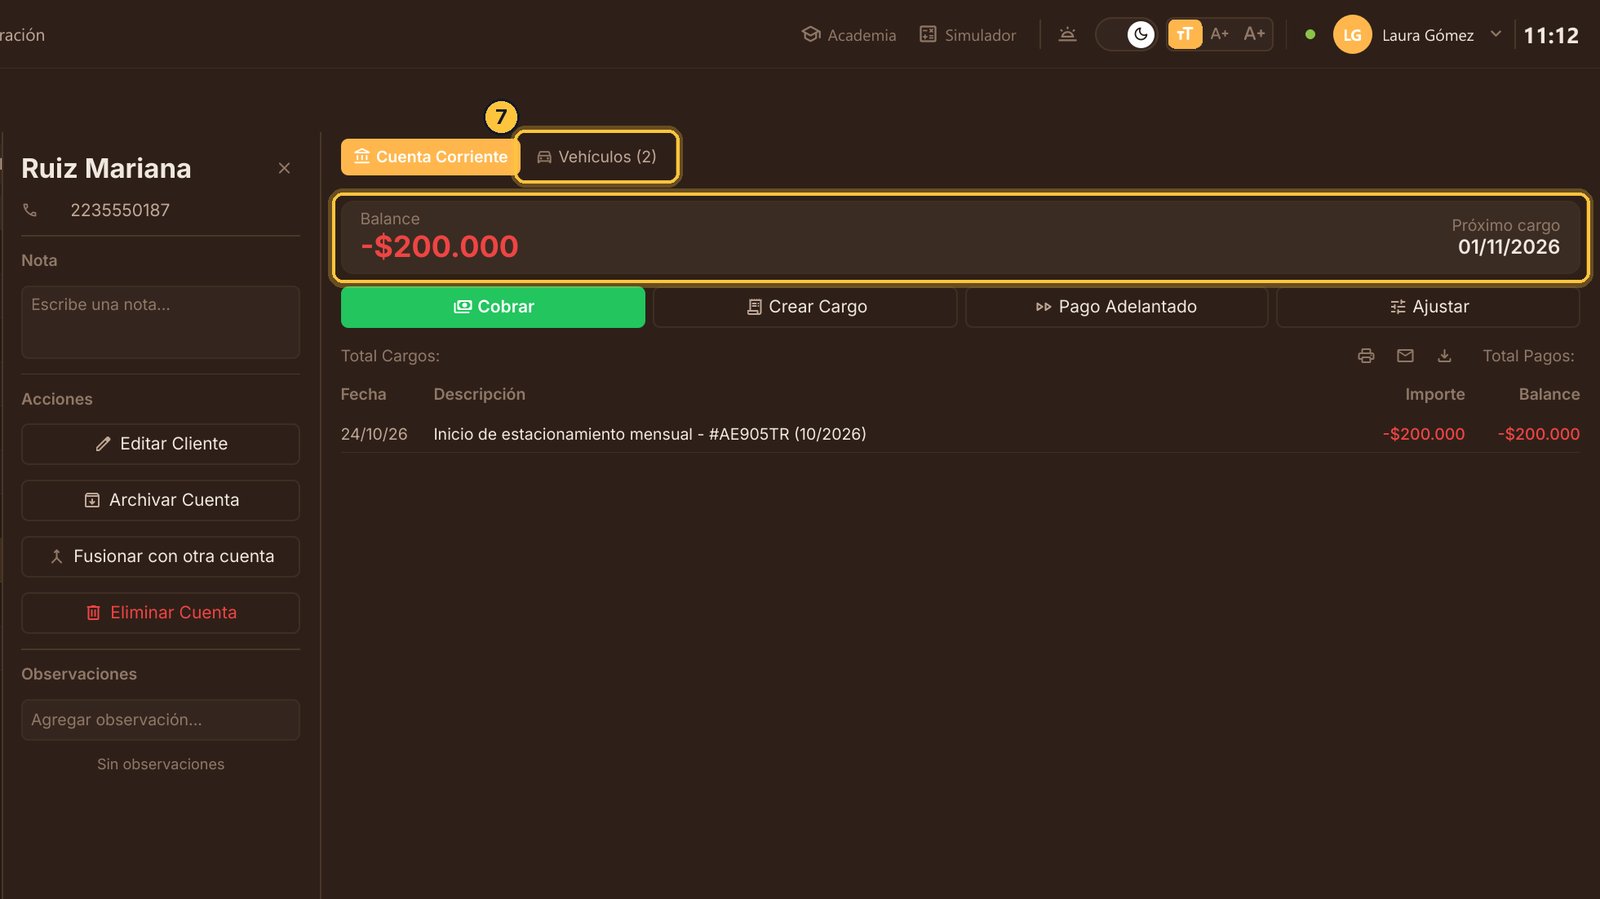
Task: Click Archivar Cuenta button
Action: 160,500
